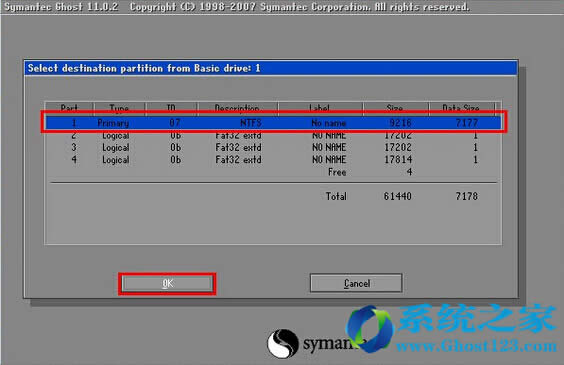The width and height of the screenshot is (564, 365).
Task: Click the 9216 size of partition 1
Action: (x=400, y=123)
